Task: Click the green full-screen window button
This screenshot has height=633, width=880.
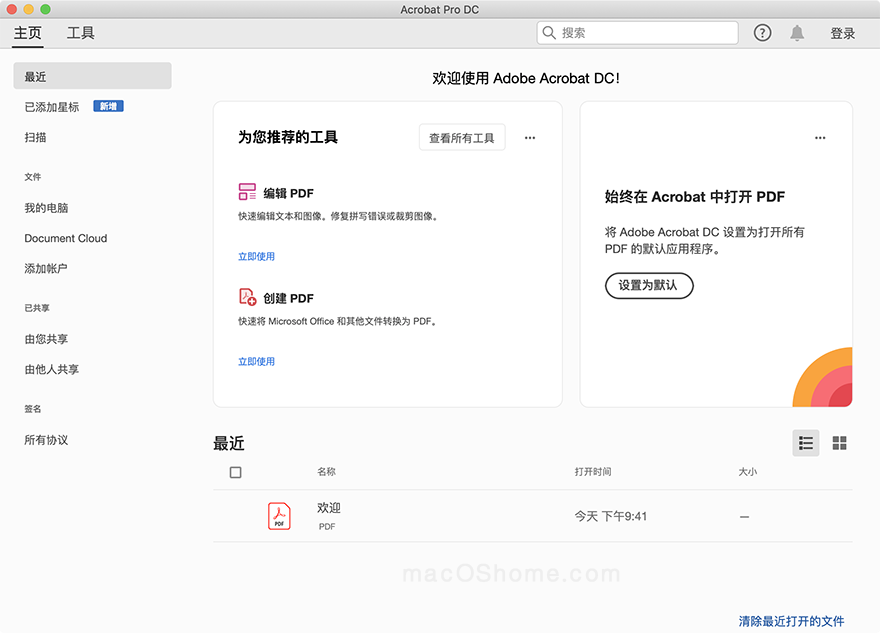Action: pos(45,9)
